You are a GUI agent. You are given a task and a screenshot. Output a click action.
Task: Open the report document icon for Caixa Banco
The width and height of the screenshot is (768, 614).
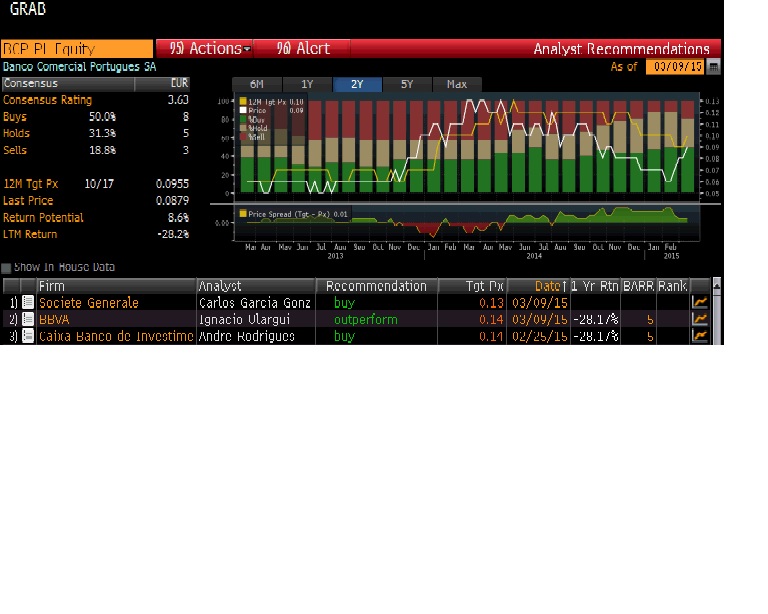coord(28,336)
